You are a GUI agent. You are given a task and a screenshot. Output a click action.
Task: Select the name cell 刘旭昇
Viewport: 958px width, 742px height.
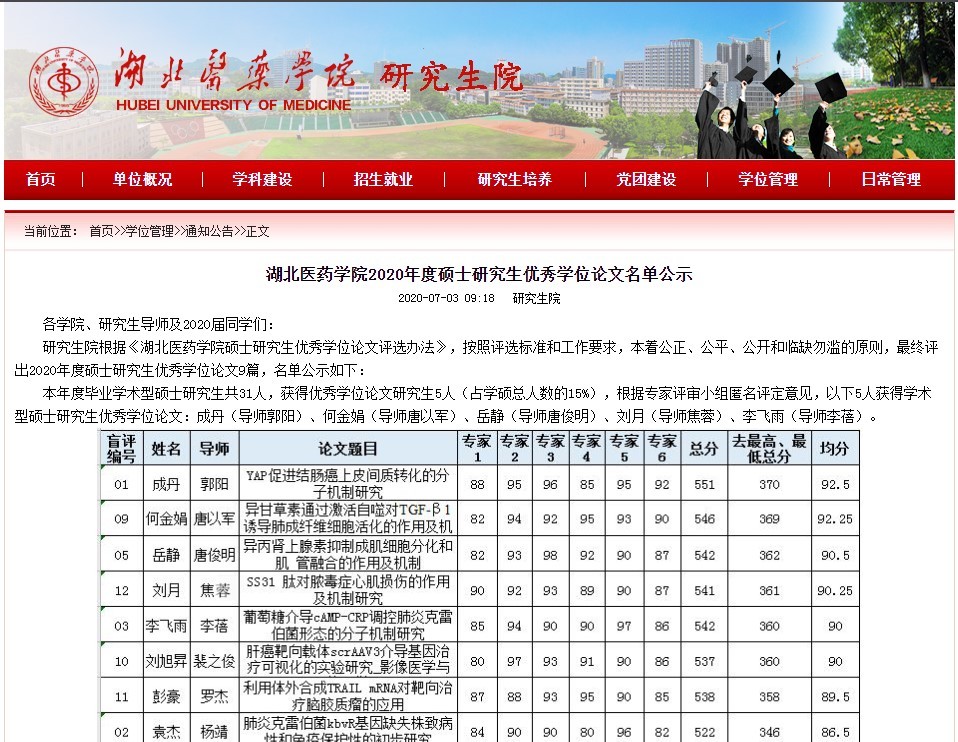point(166,661)
